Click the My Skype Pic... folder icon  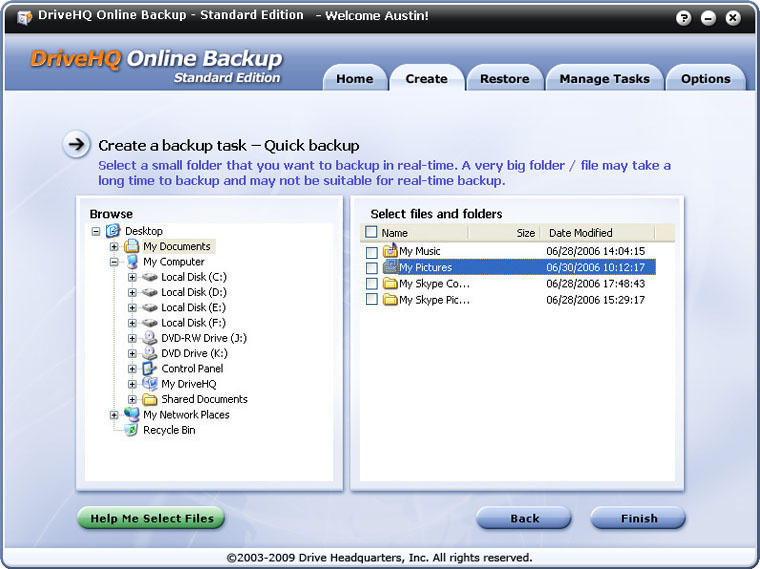[x=390, y=300]
